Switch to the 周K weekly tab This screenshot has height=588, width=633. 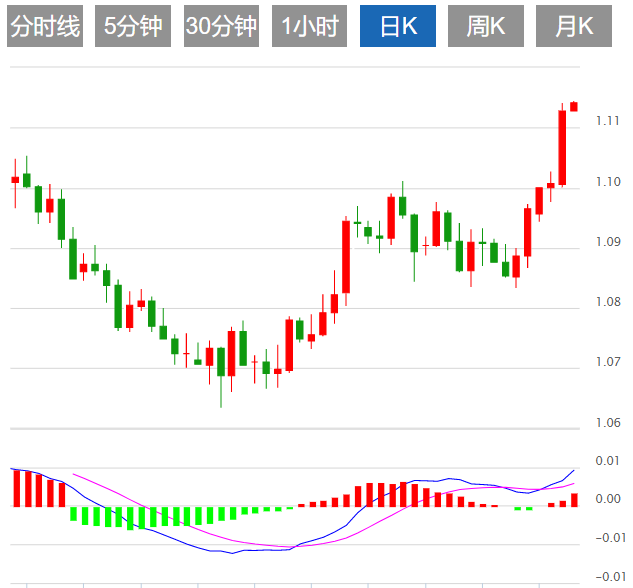(486, 26)
